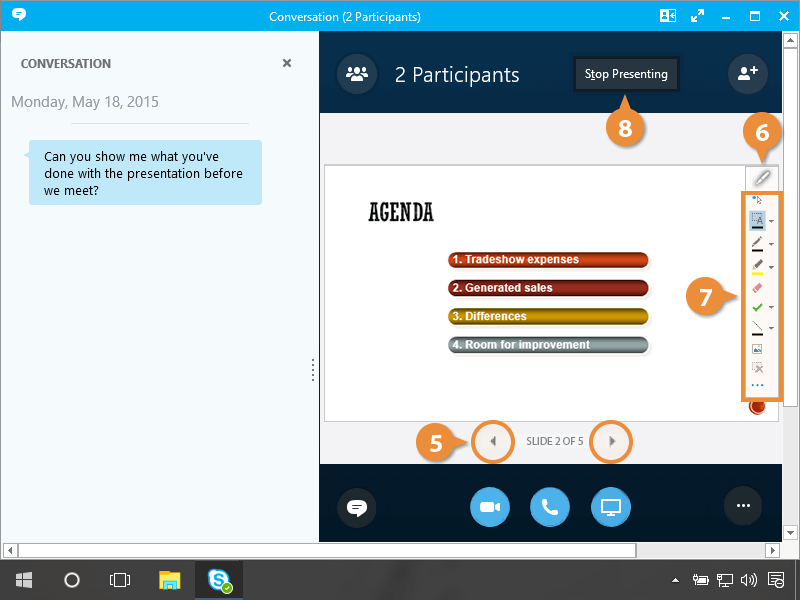Toggle the video camera button
This screenshot has height=600, width=800.
489,507
